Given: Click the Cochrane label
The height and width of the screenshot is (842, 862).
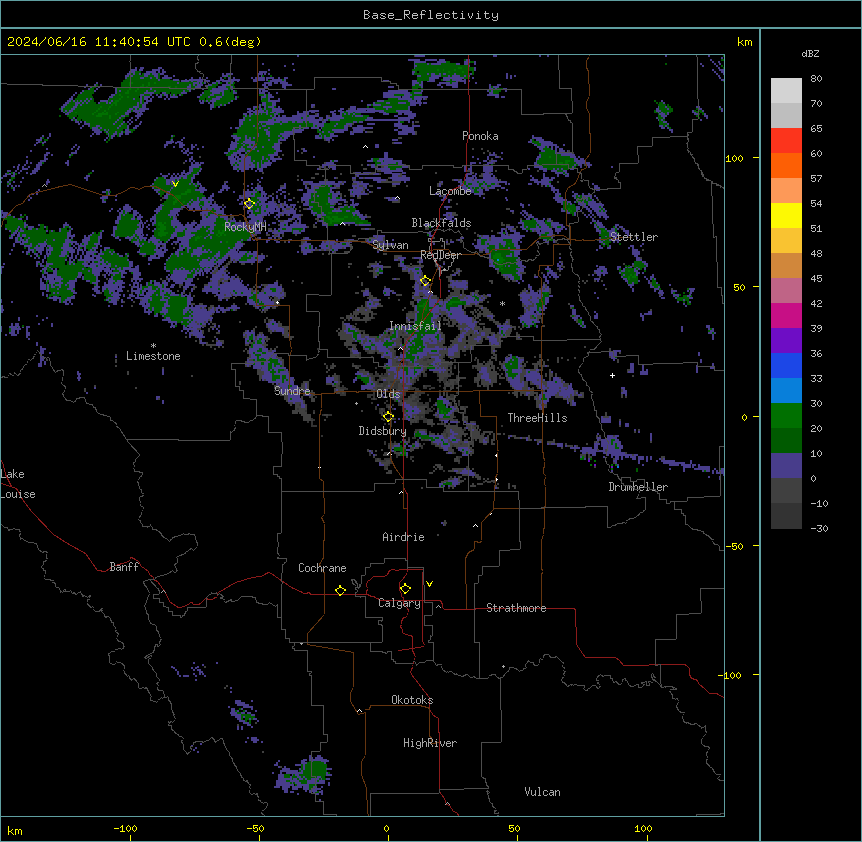Looking at the screenshot, I should (322, 568).
